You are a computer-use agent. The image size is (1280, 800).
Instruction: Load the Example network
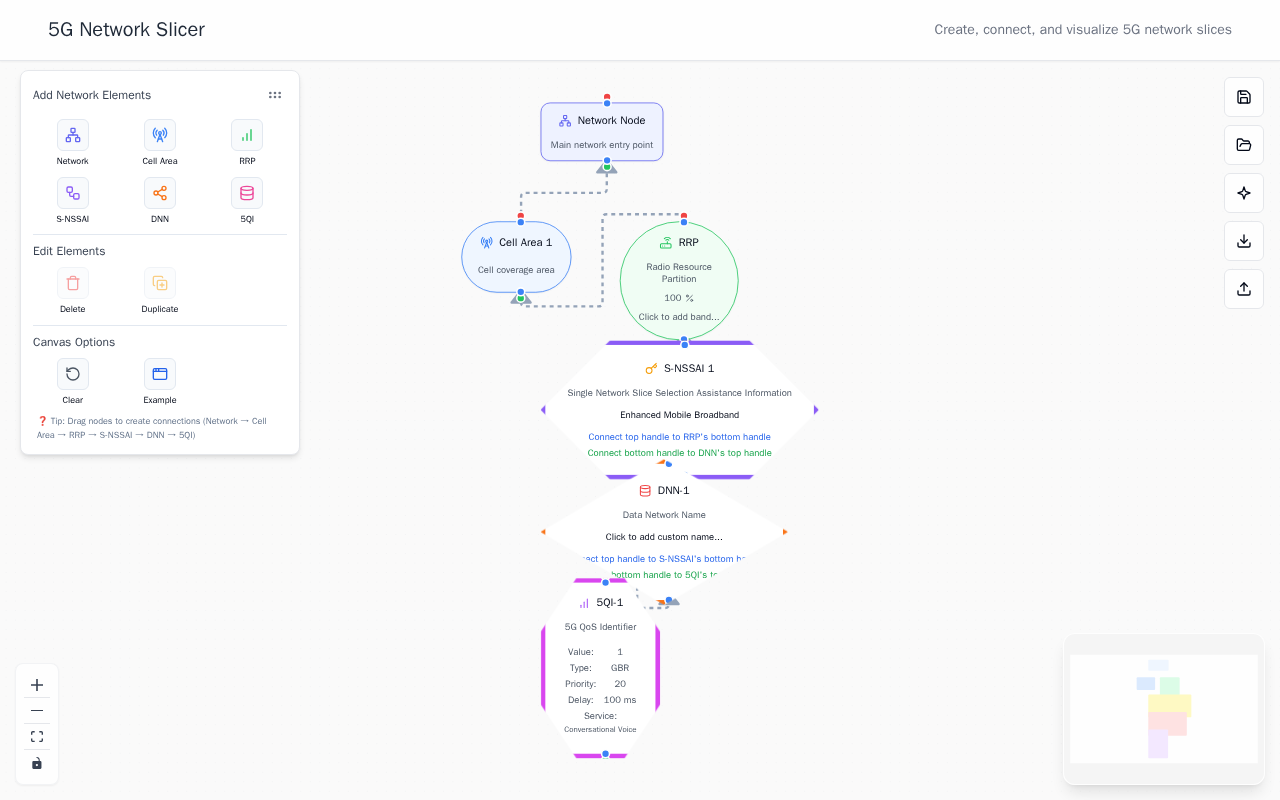(160, 375)
